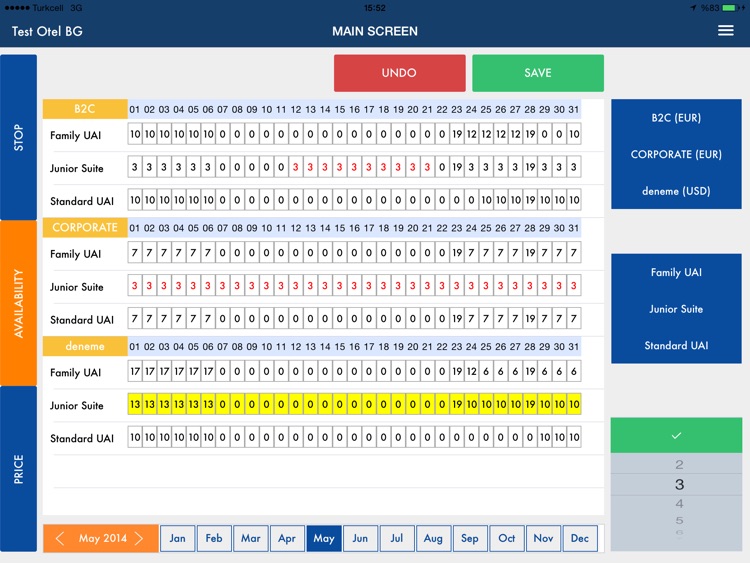Select Mar month tab

point(251,539)
